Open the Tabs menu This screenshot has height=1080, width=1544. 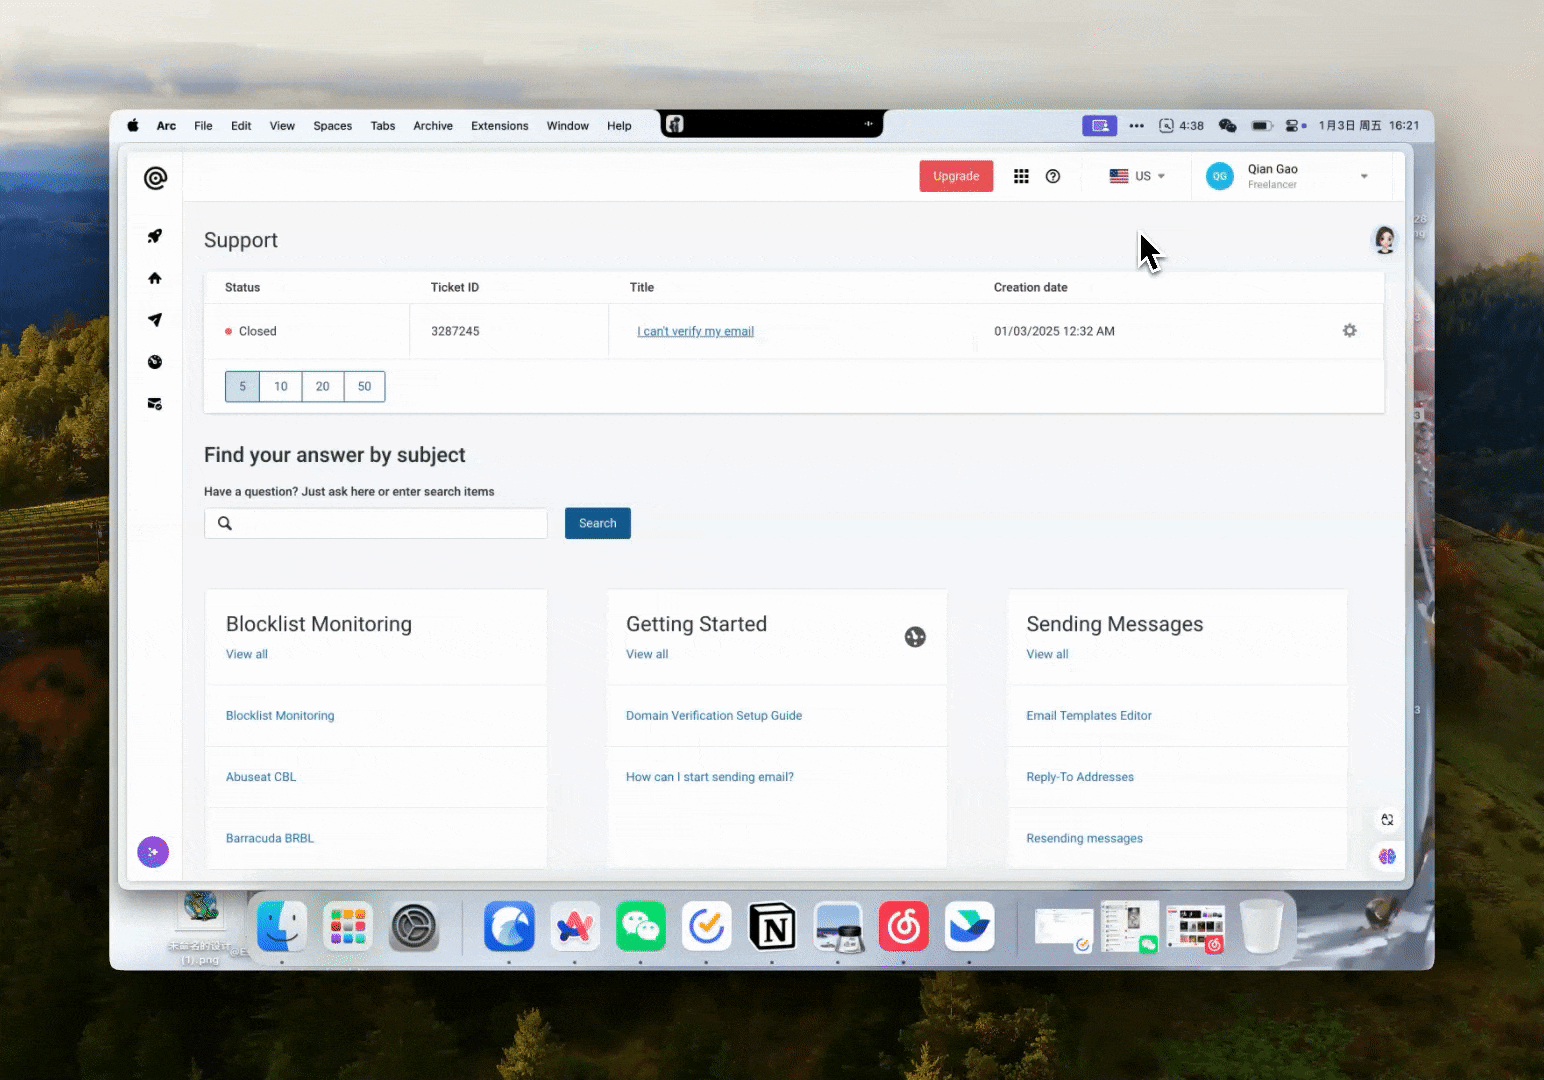[383, 126]
